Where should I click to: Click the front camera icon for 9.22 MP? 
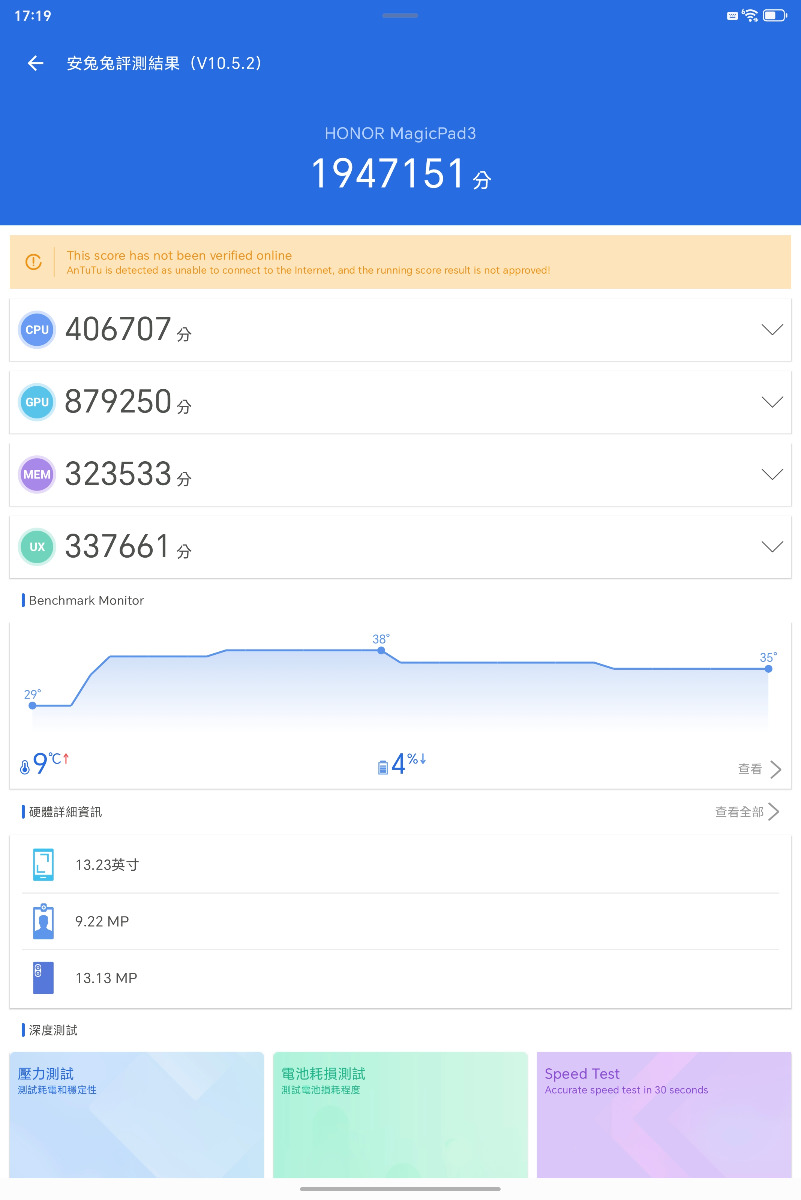pyautogui.click(x=43, y=921)
